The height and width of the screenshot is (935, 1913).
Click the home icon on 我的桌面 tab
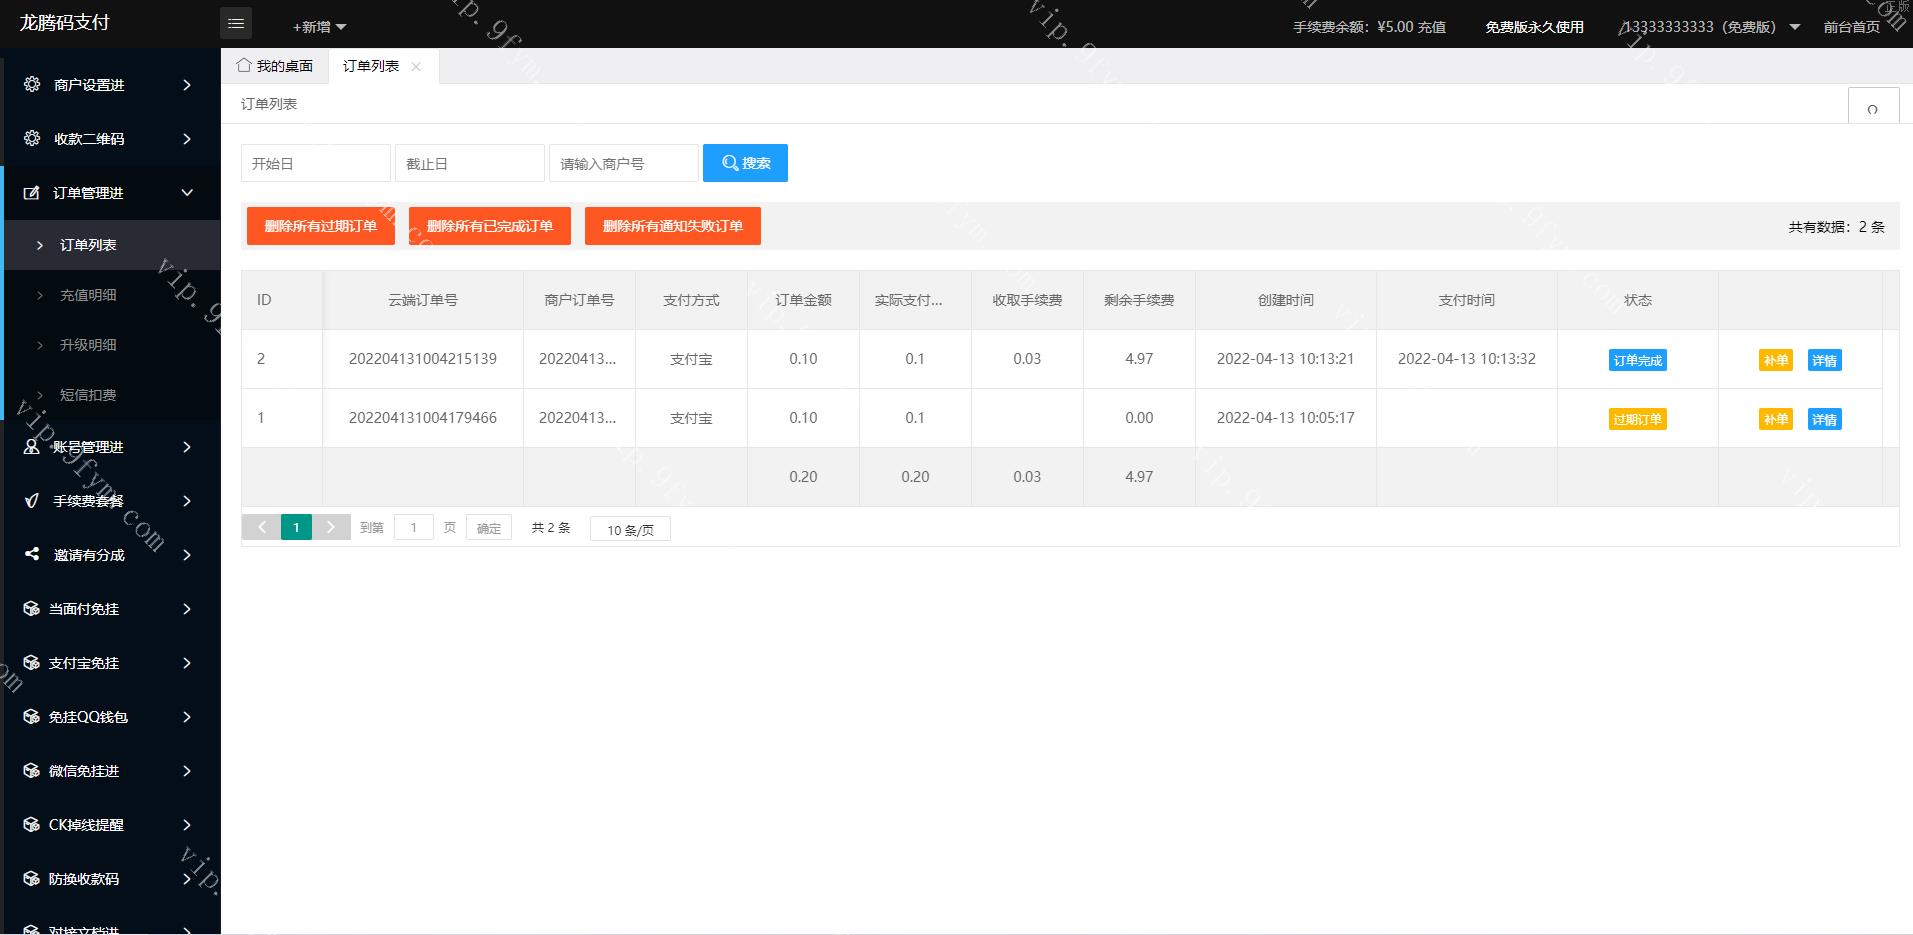pos(244,66)
